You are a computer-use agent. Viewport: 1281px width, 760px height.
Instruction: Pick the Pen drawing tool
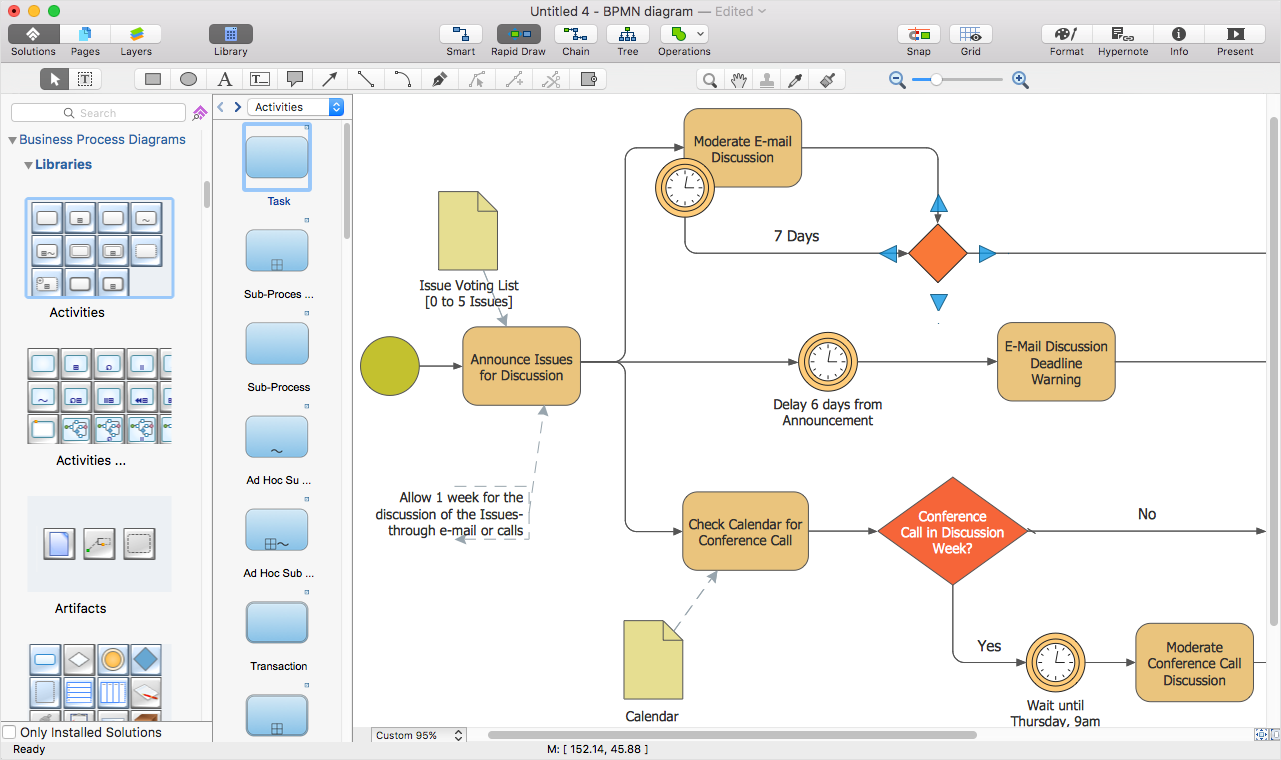click(439, 80)
